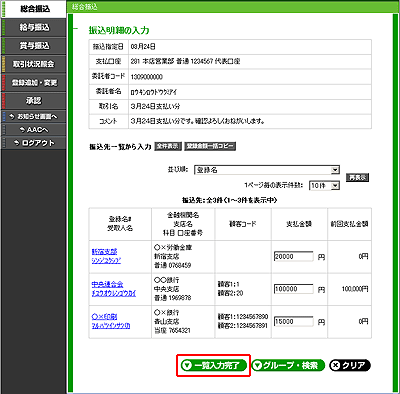Select the 振込指定日 value 03月24日
The width and height of the screenshot is (400, 394).
pyautogui.click(x=143, y=47)
